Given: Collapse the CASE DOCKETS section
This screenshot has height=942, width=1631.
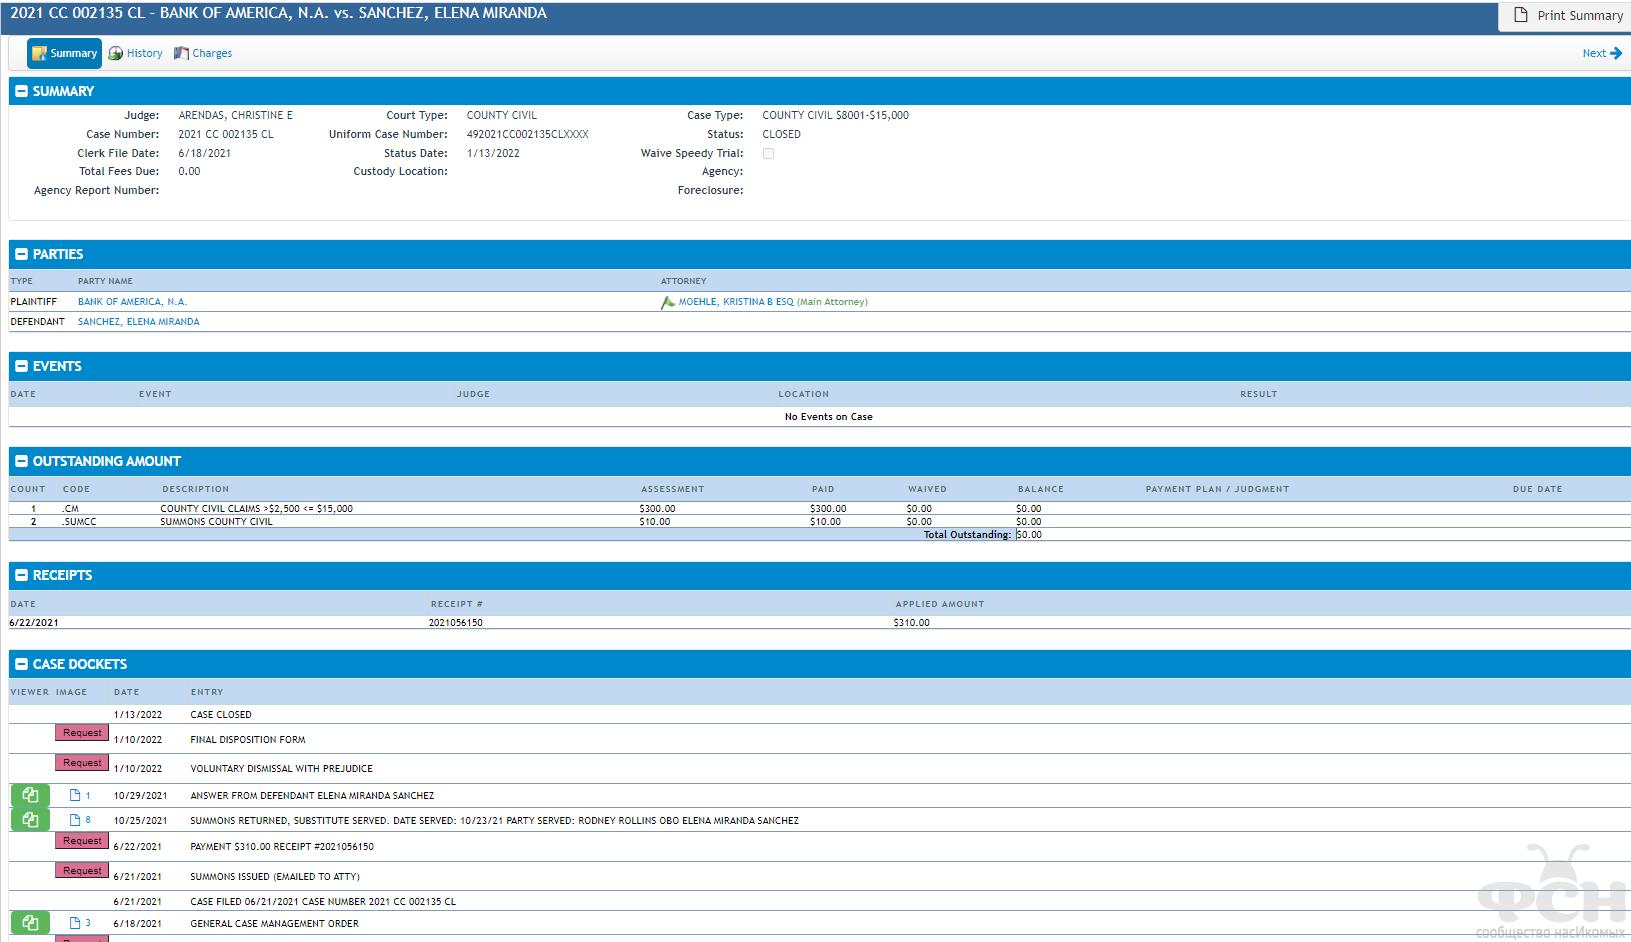Looking at the screenshot, I should click(21, 664).
